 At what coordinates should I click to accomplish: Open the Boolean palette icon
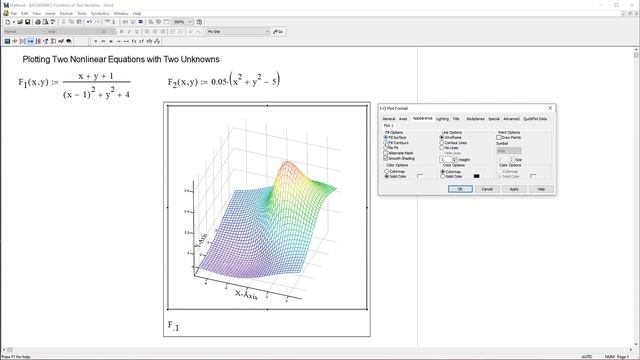point(46,41)
